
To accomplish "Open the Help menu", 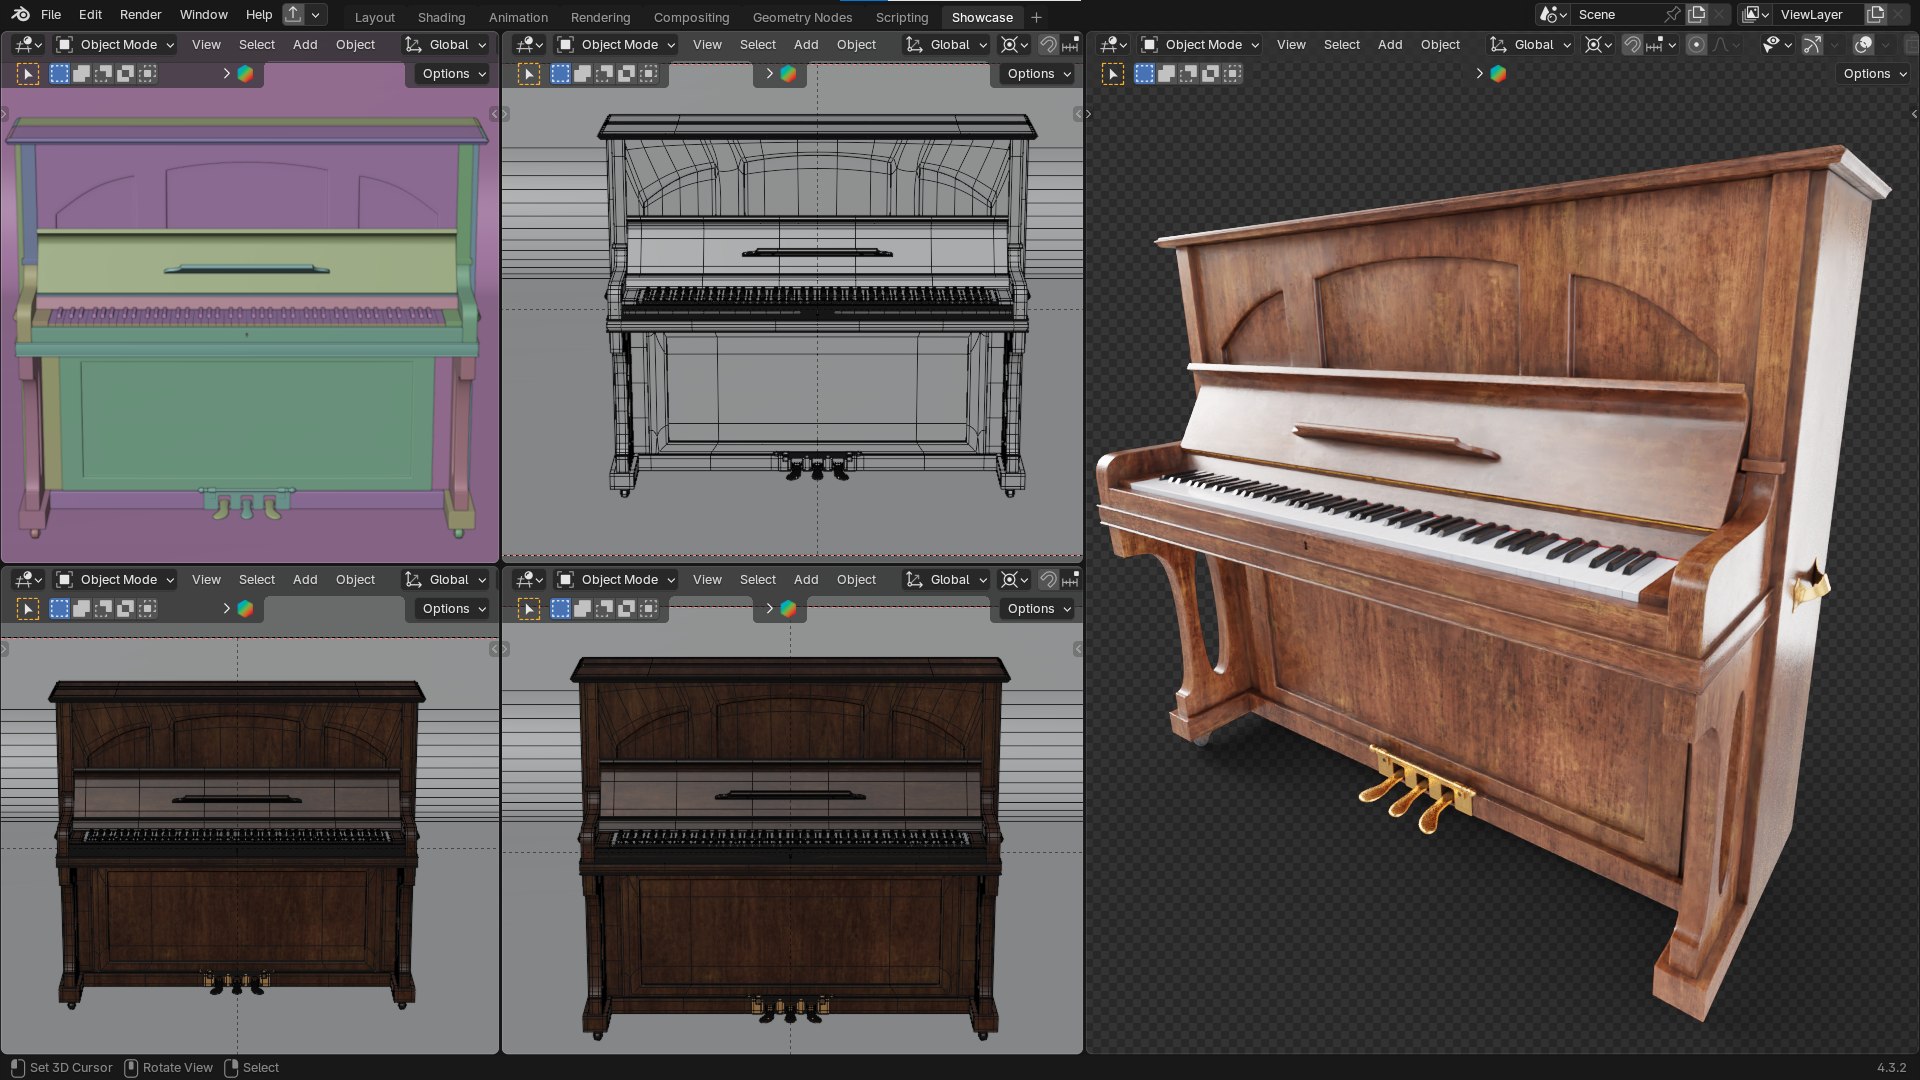I will tap(259, 14).
